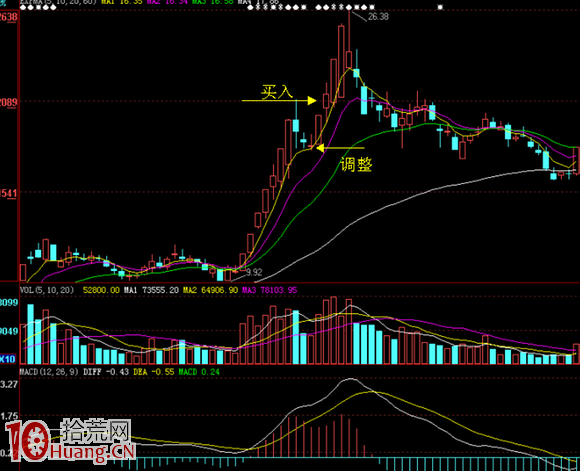This screenshot has width=580, height=471.
Task: Click the 9049 volume axis label
Action: pyautogui.click(x=9, y=331)
